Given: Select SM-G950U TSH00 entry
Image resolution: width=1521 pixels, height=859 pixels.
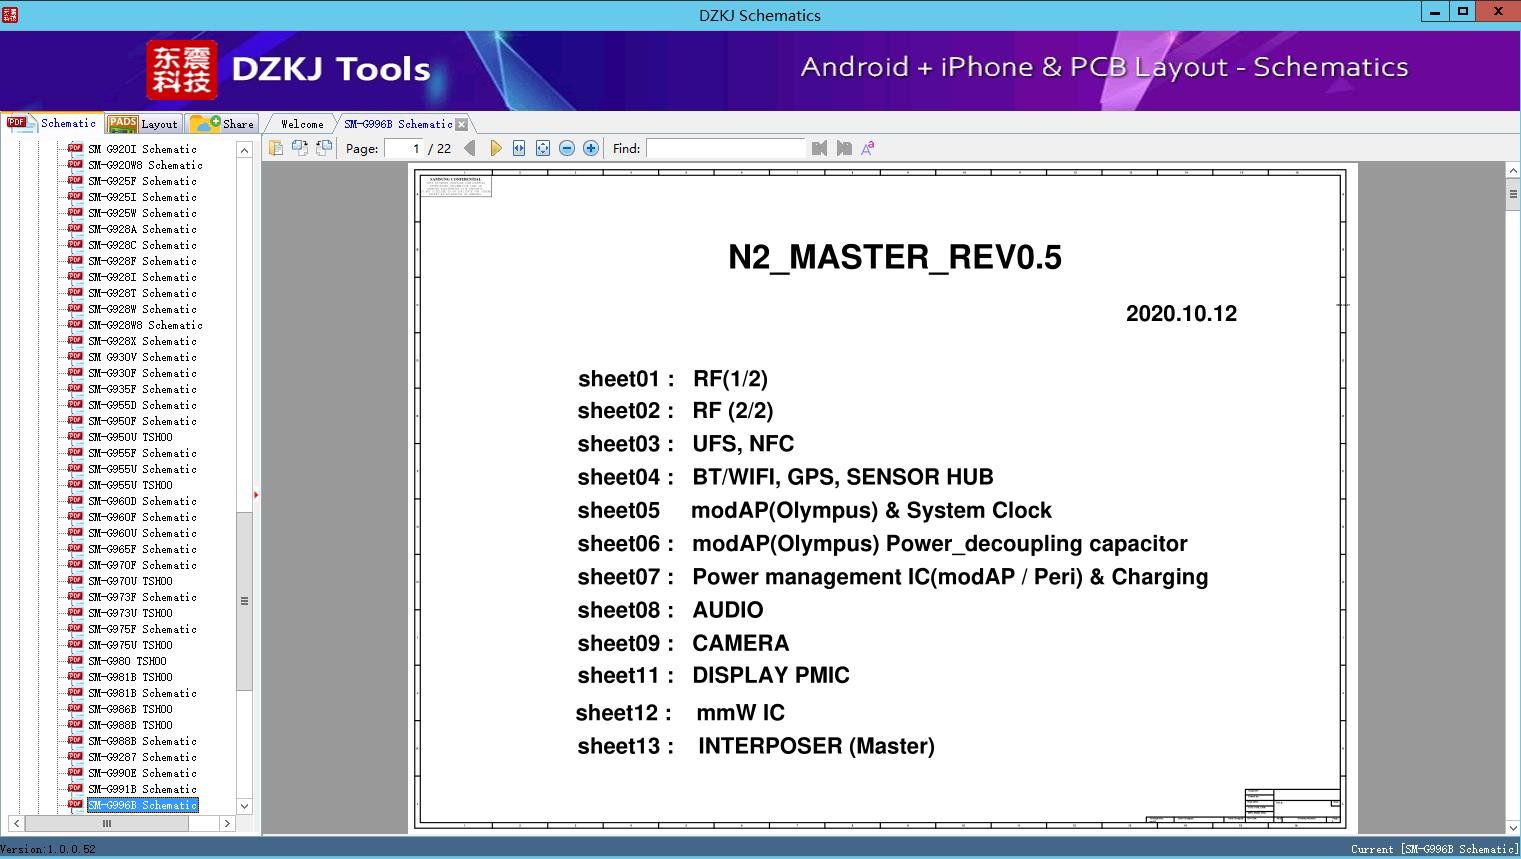Looking at the screenshot, I should (130, 437).
